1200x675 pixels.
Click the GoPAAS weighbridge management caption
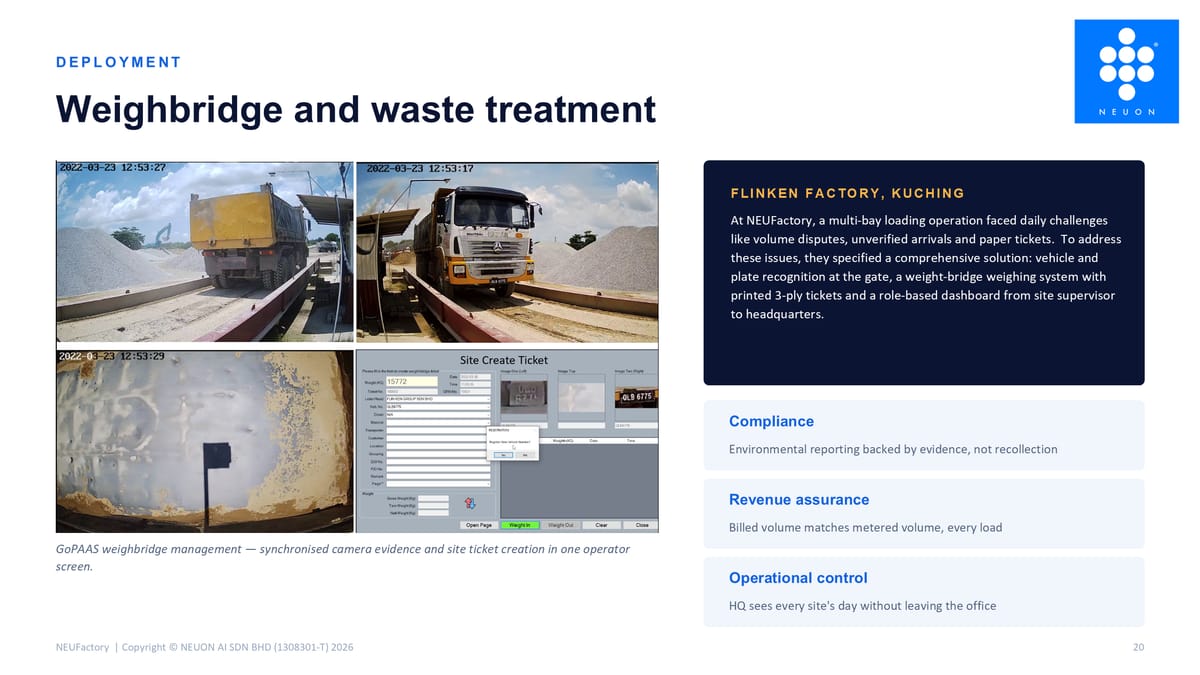coord(343,558)
